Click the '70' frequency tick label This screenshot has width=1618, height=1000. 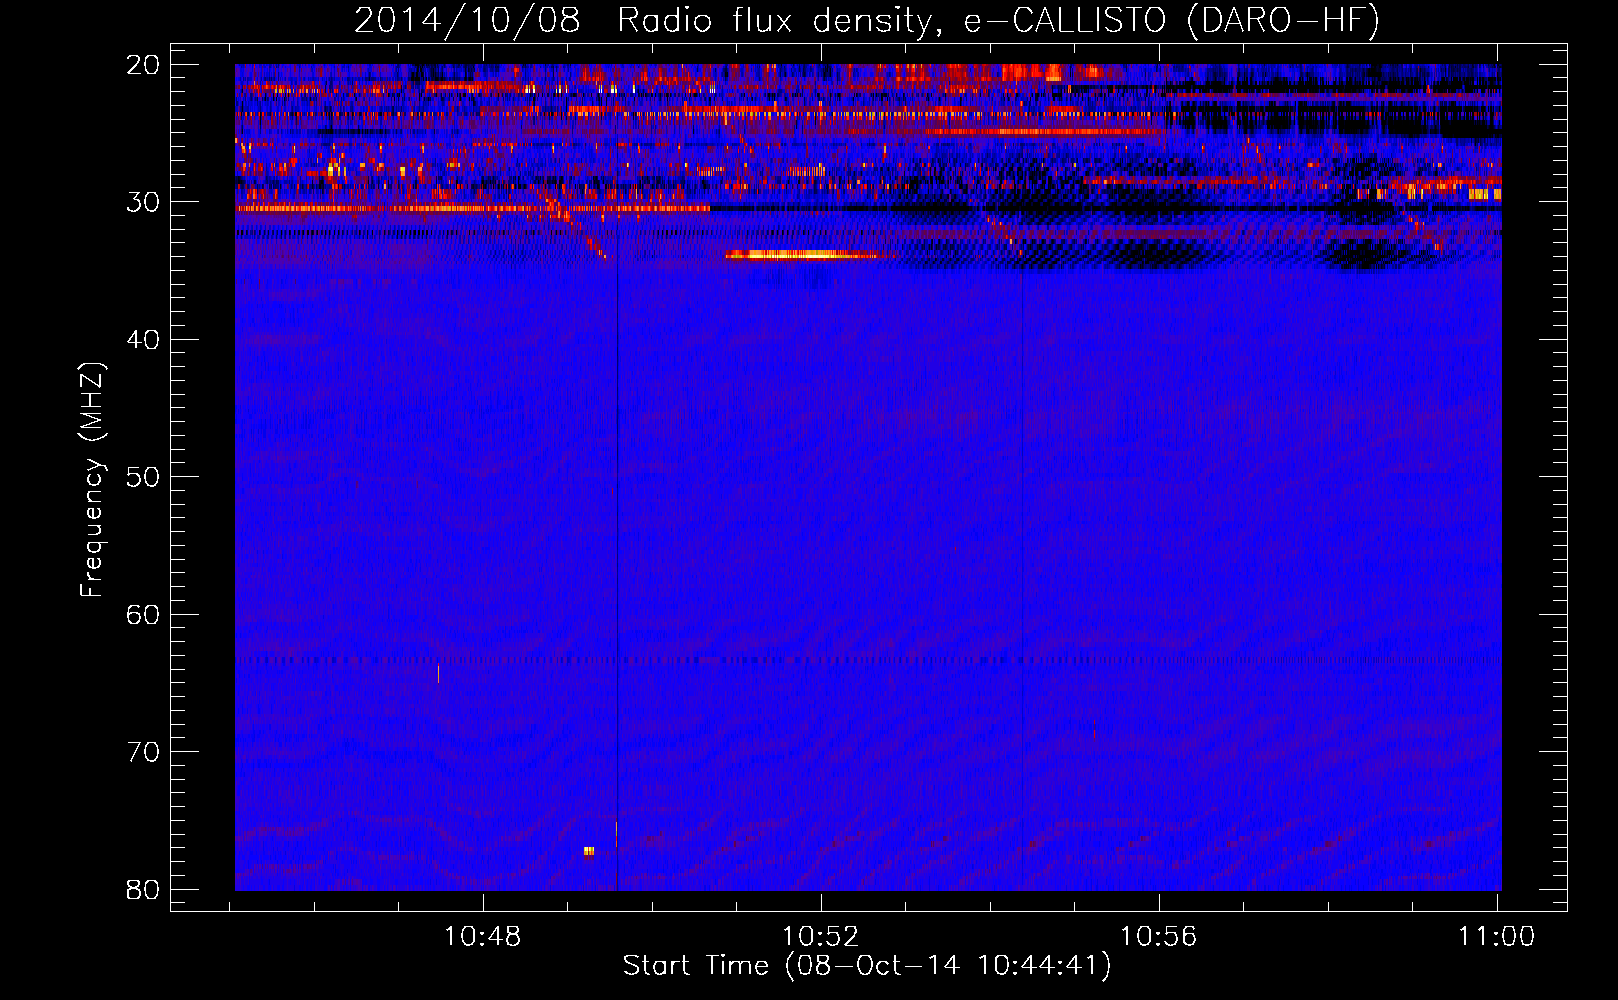pos(143,752)
